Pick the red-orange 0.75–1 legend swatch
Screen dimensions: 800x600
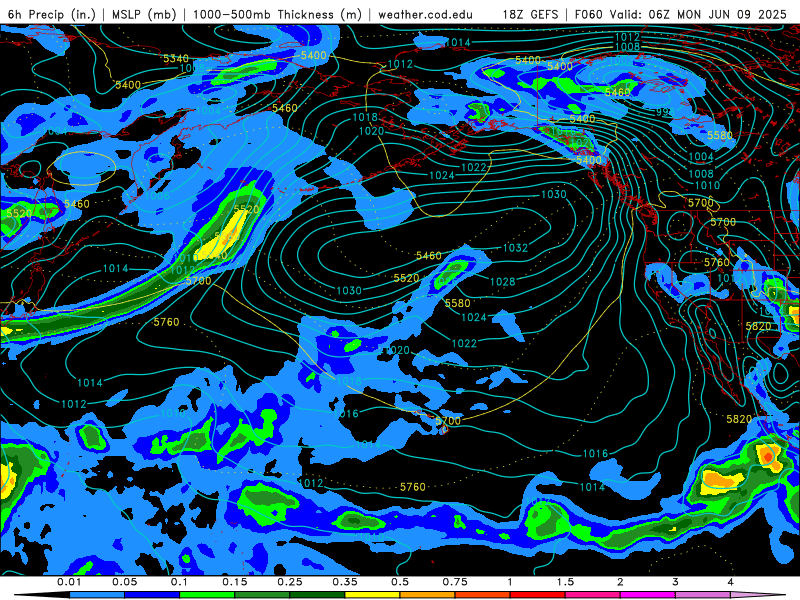(483, 595)
